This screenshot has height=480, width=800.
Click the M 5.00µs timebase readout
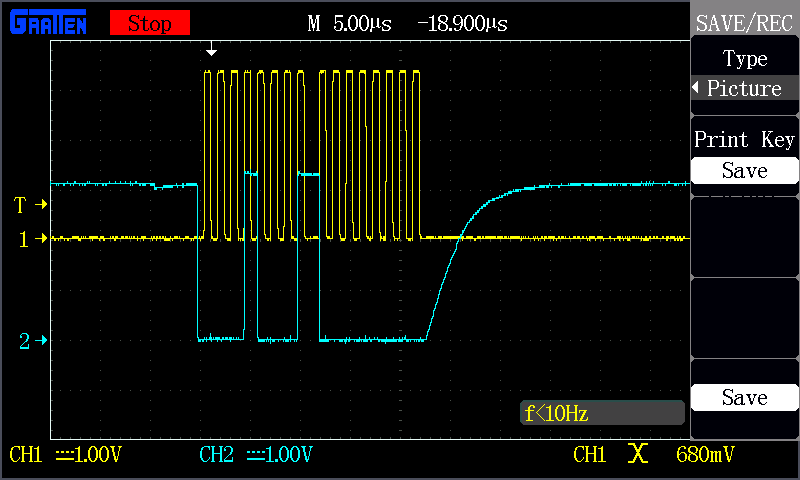click(x=349, y=23)
